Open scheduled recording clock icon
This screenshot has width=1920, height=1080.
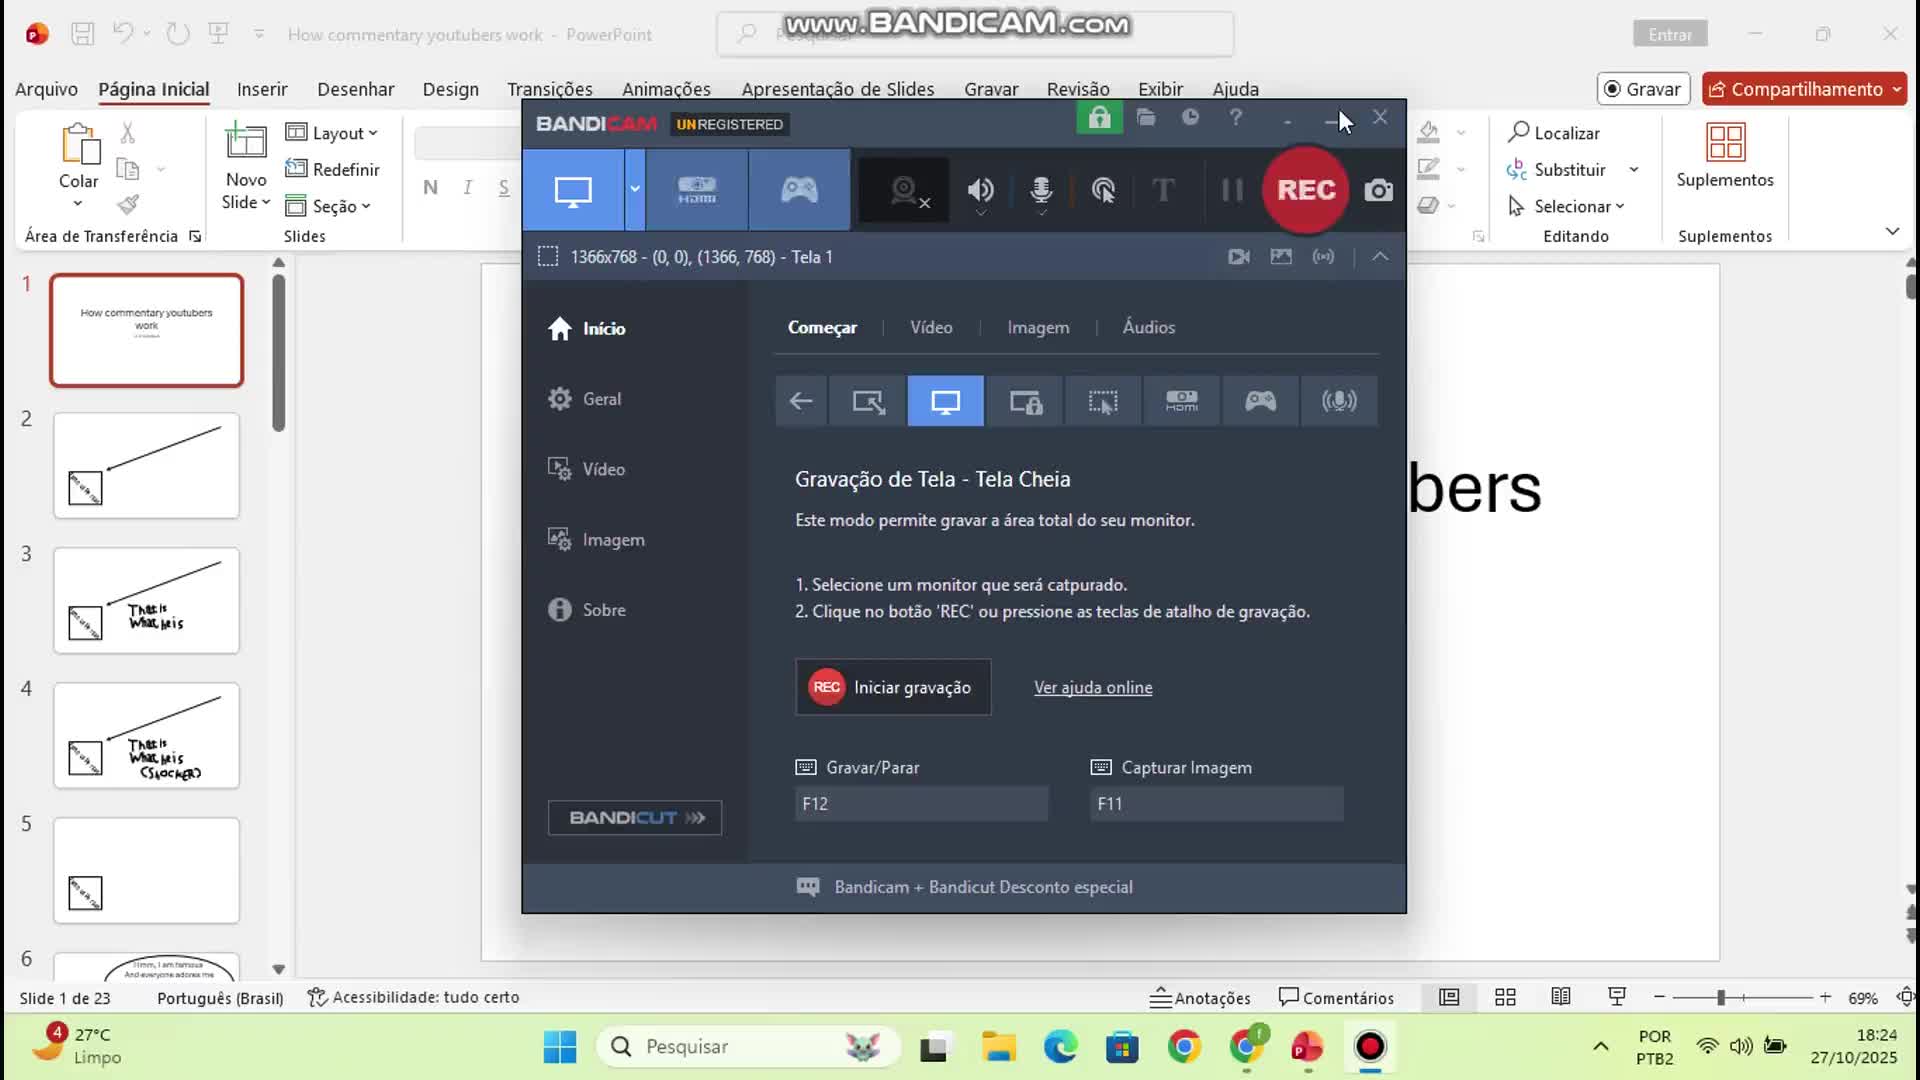coord(1190,118)
